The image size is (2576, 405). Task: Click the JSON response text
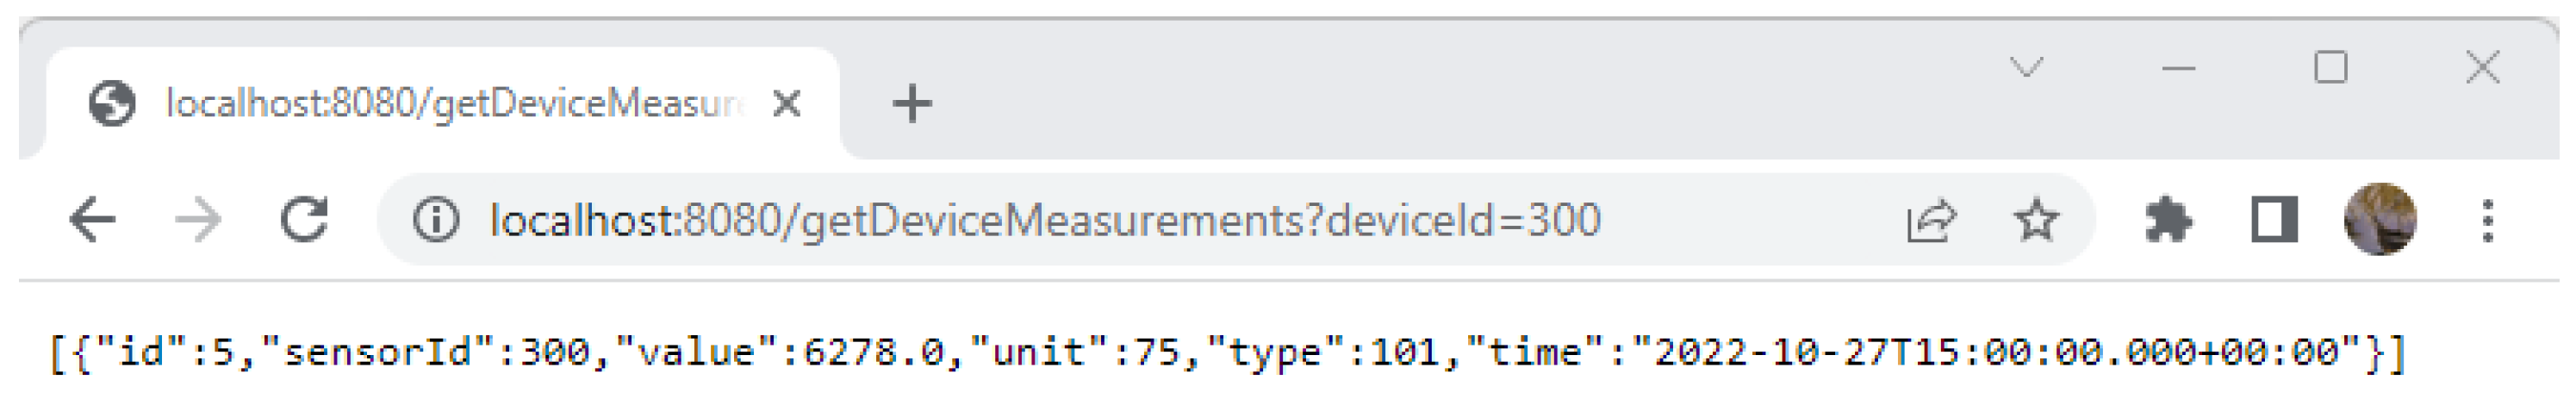[x=1228, y=353]
